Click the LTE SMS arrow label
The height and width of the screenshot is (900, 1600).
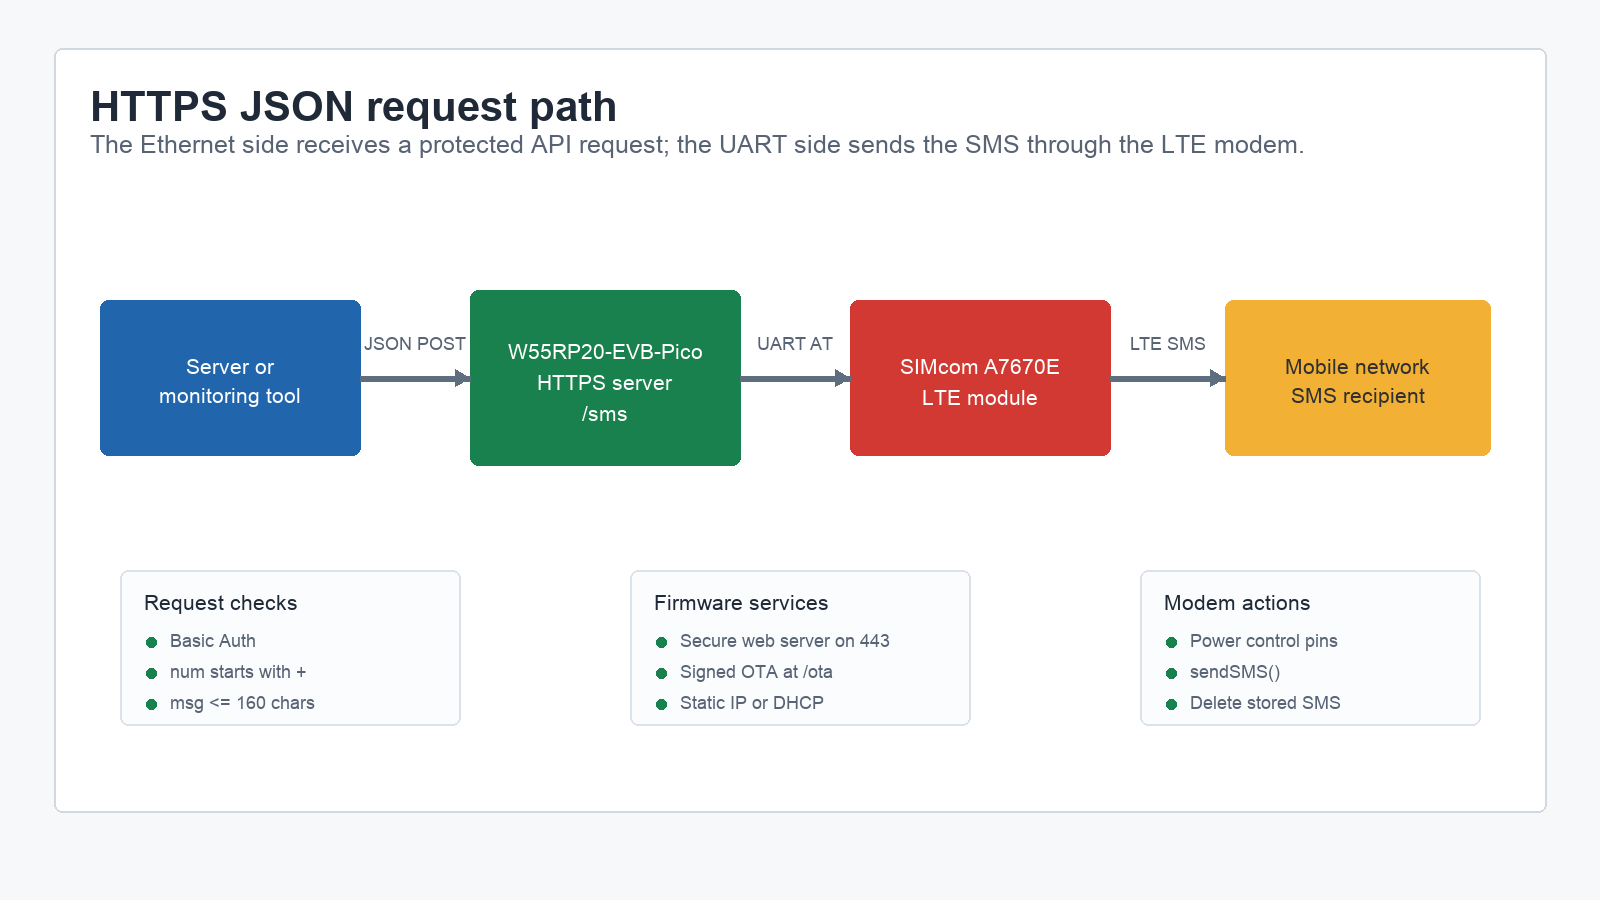coord(1168,344)
